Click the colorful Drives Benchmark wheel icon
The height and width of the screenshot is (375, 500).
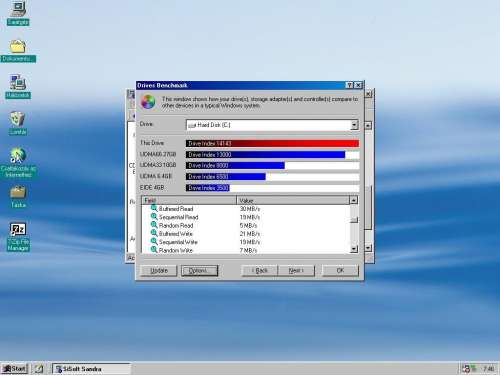[148, 102]
